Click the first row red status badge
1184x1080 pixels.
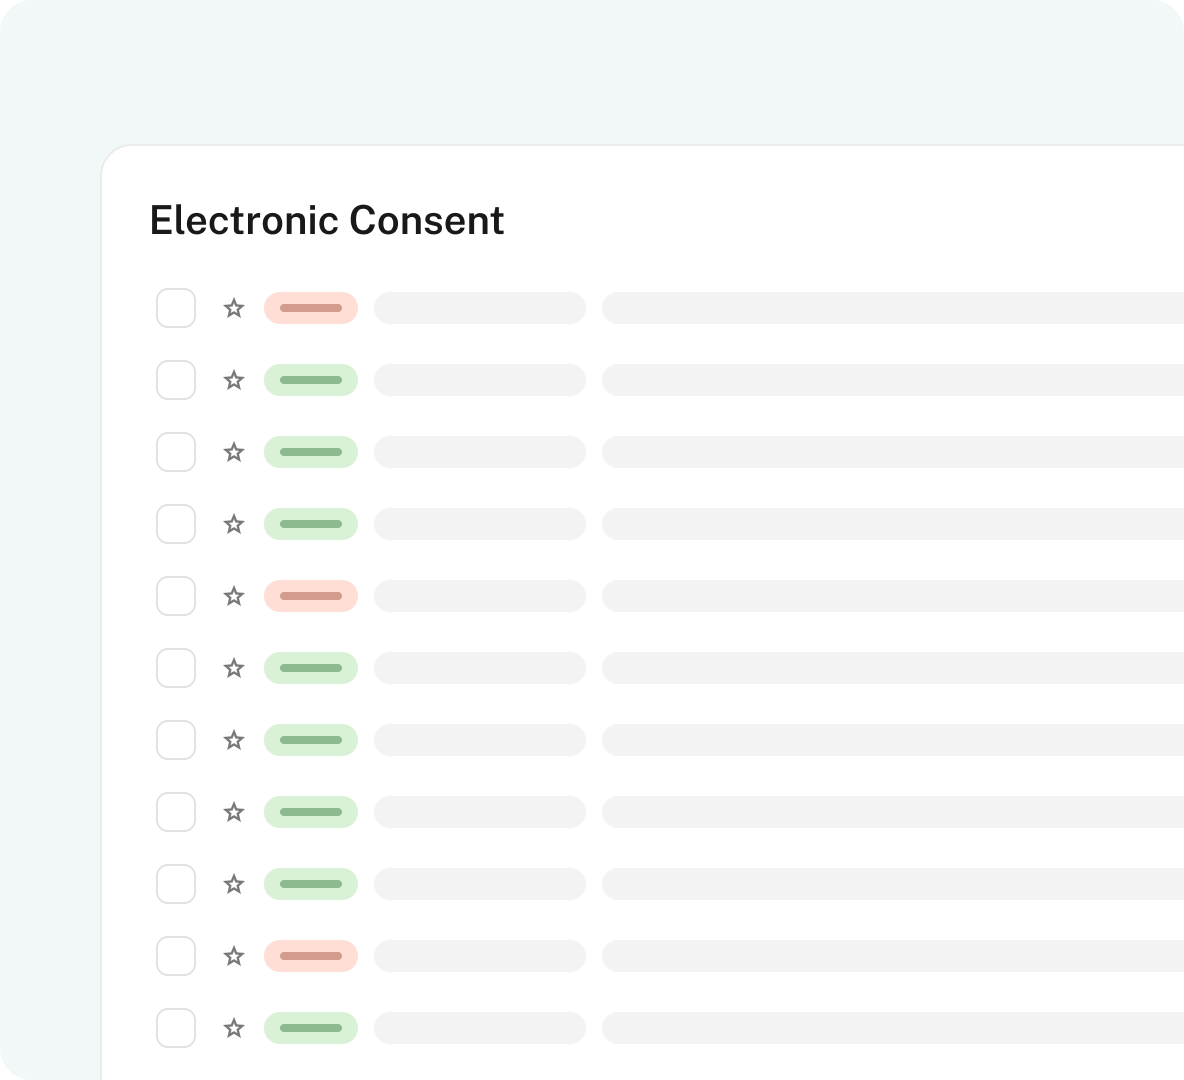tap(311, 308)
